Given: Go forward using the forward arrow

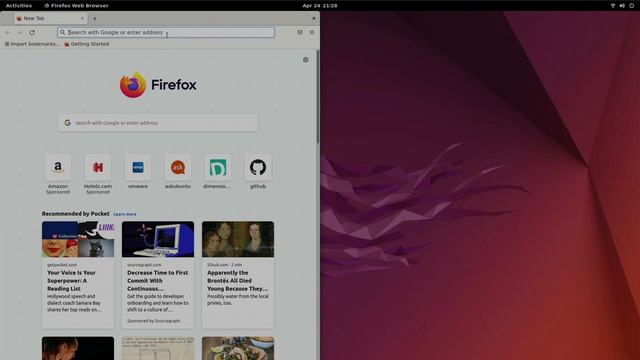Looking at the screenshot, I should [x=20, y=32].
